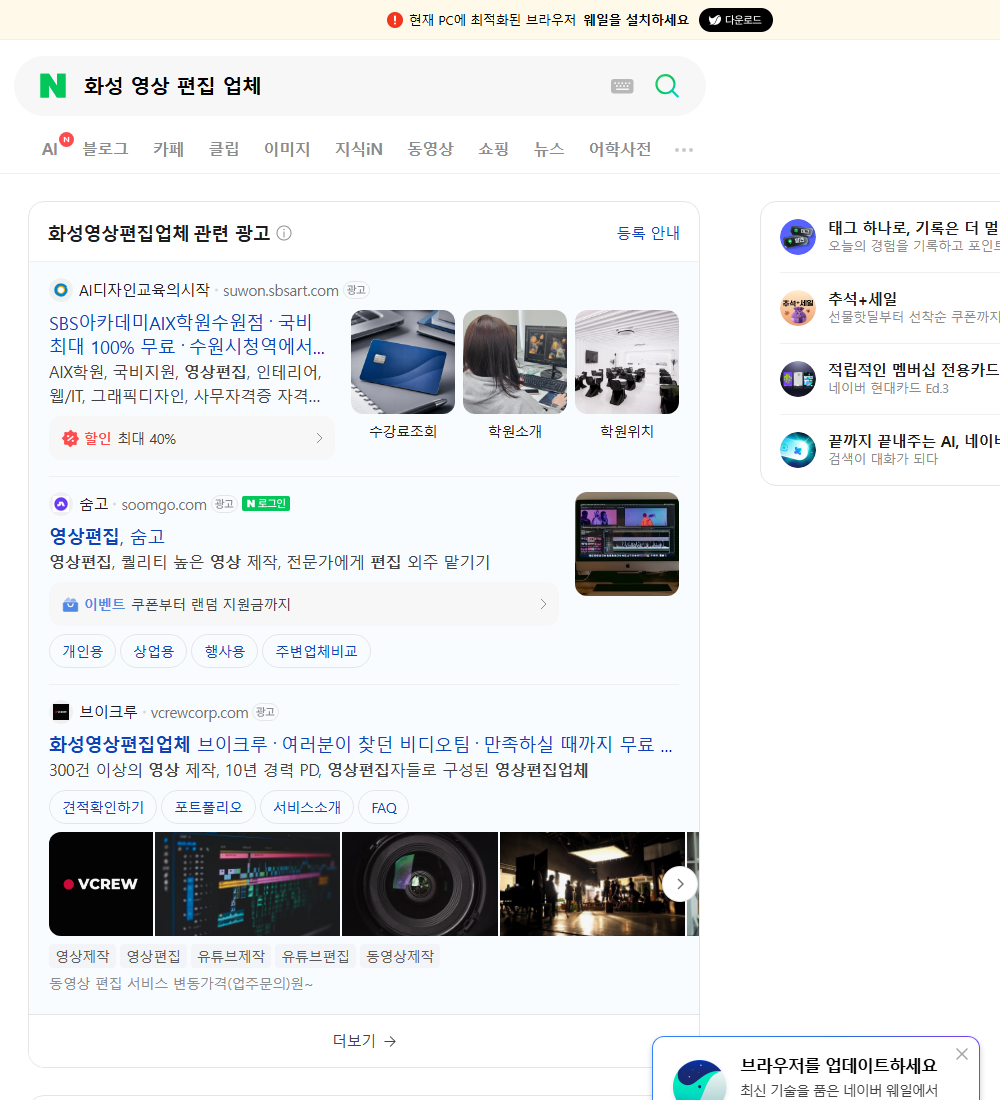Click the 학원위치 label

click(x=627, y=431)
